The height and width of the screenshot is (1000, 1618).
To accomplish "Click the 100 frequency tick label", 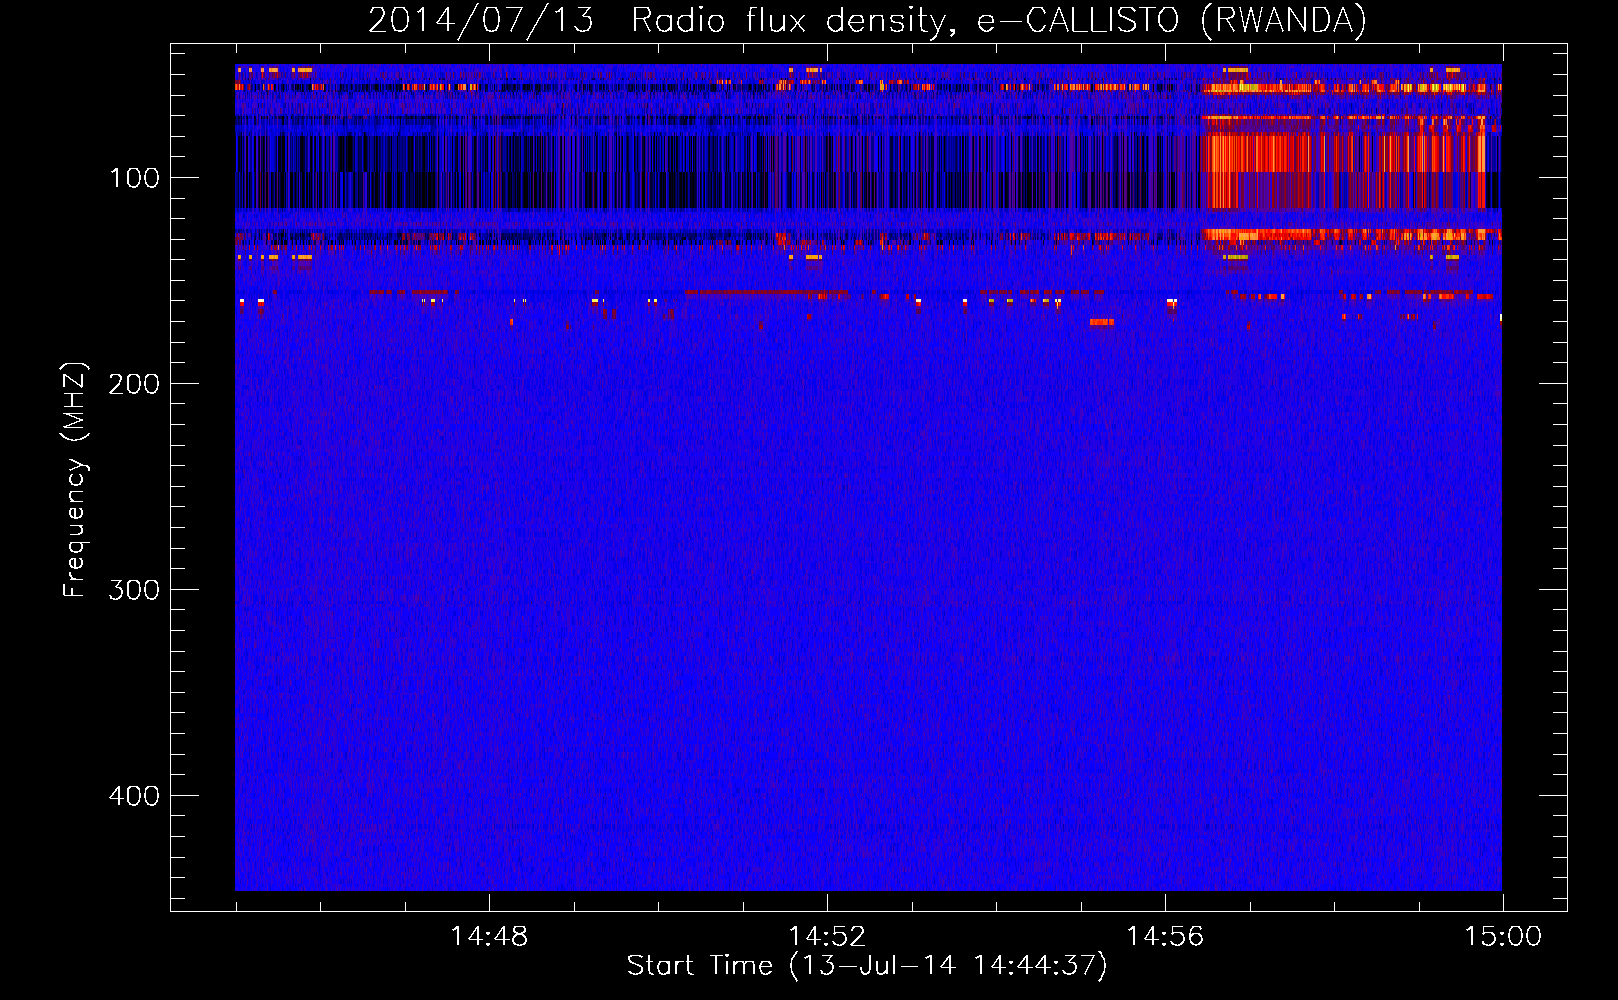I will click(x=134, y=178).
